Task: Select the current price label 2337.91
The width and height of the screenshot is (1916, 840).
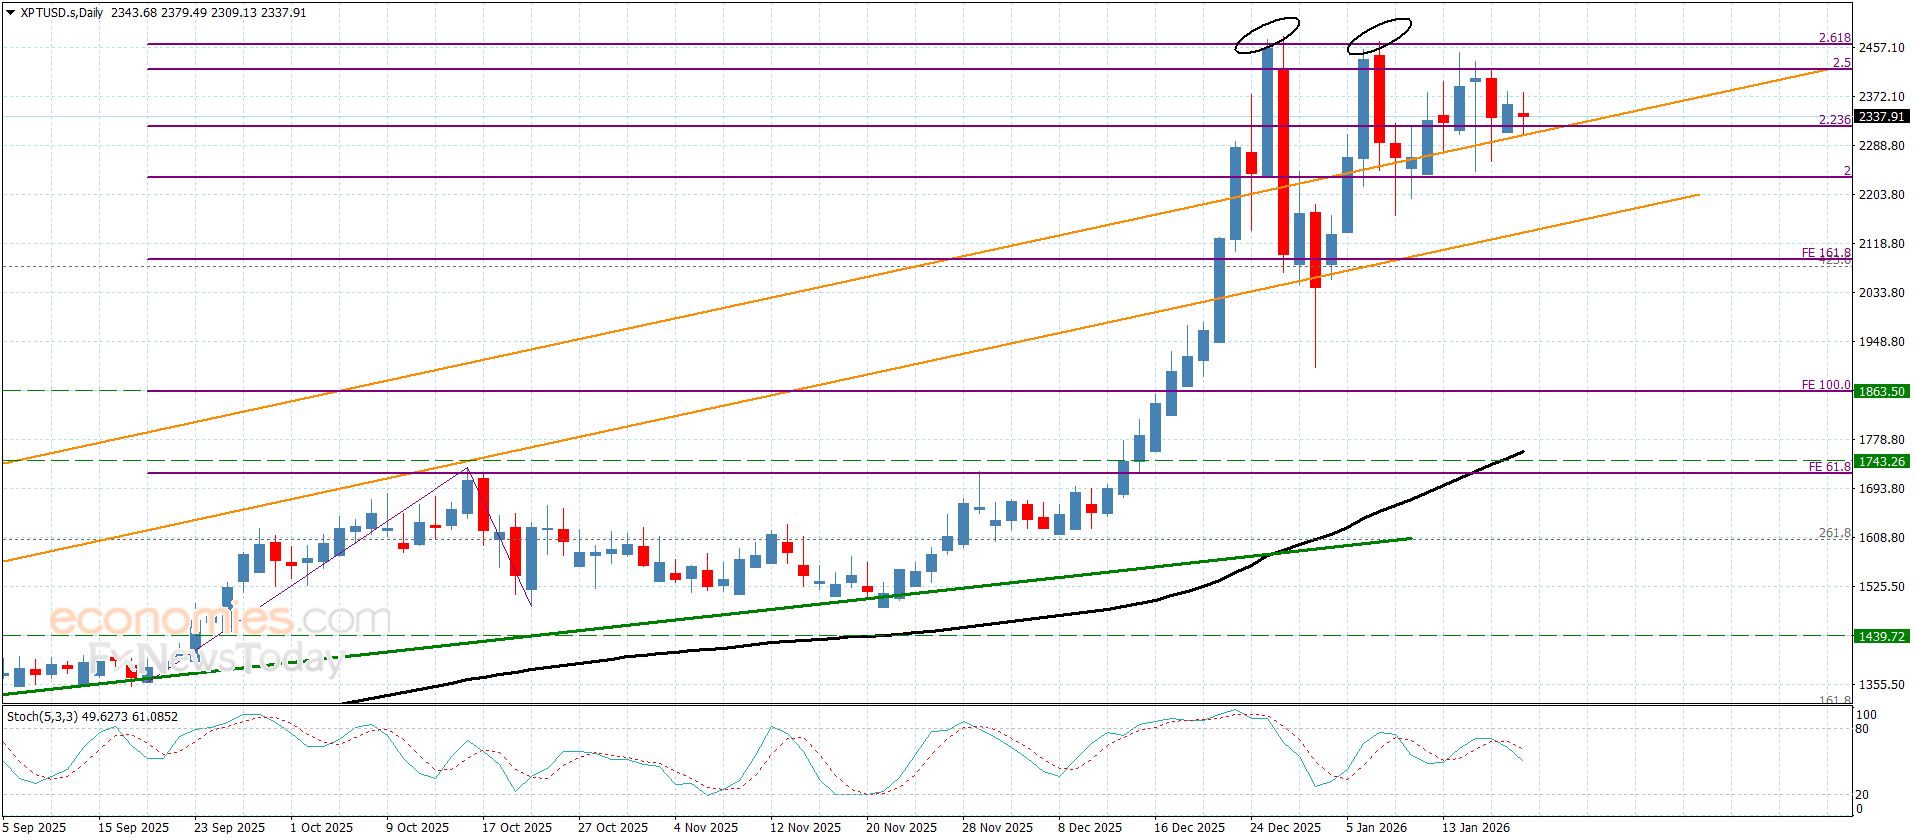Action: click(1879, 117)
